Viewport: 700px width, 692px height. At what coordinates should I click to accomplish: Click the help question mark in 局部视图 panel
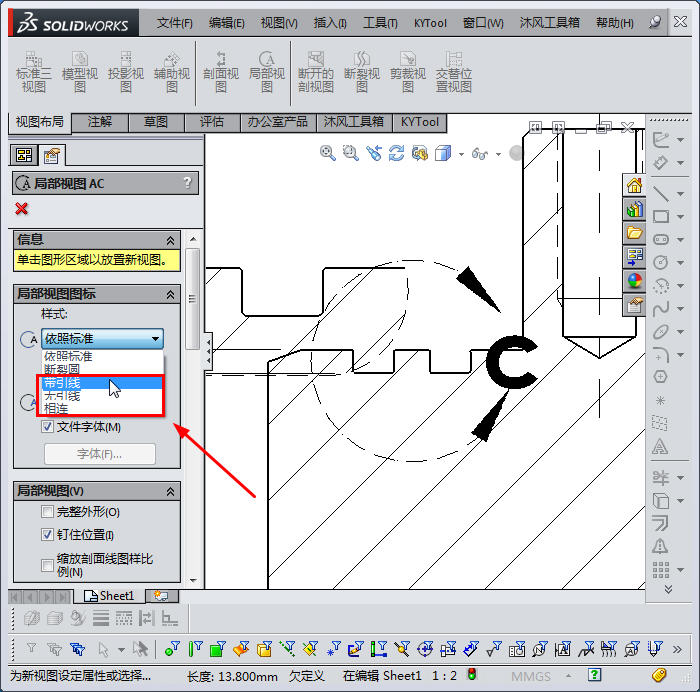click(187, 183)
